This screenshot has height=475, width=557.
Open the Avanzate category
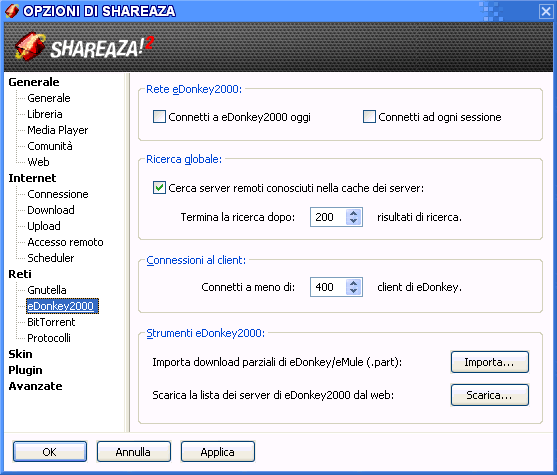click(35, 386)
